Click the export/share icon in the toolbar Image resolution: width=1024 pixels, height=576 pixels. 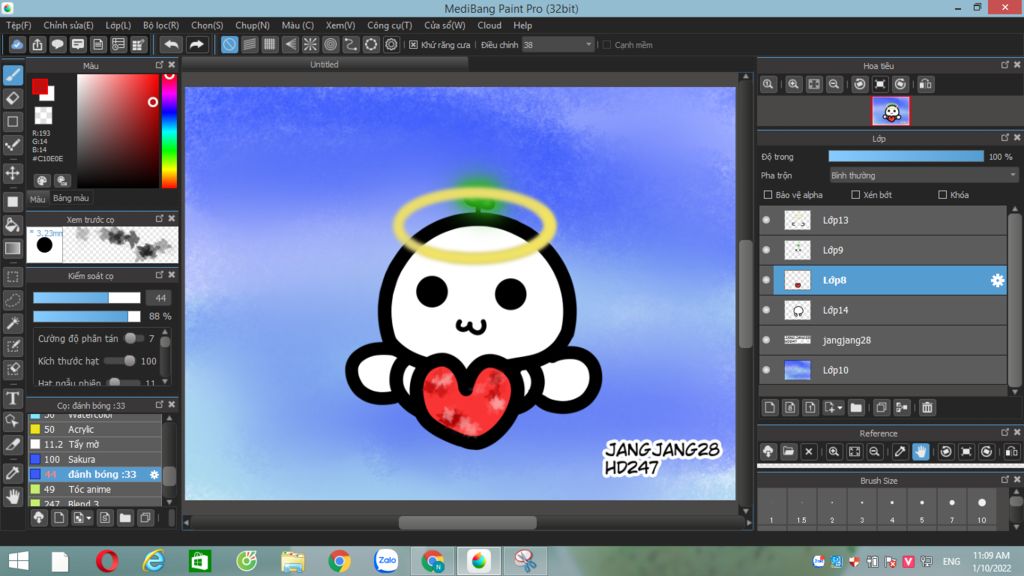coord(37,44)
